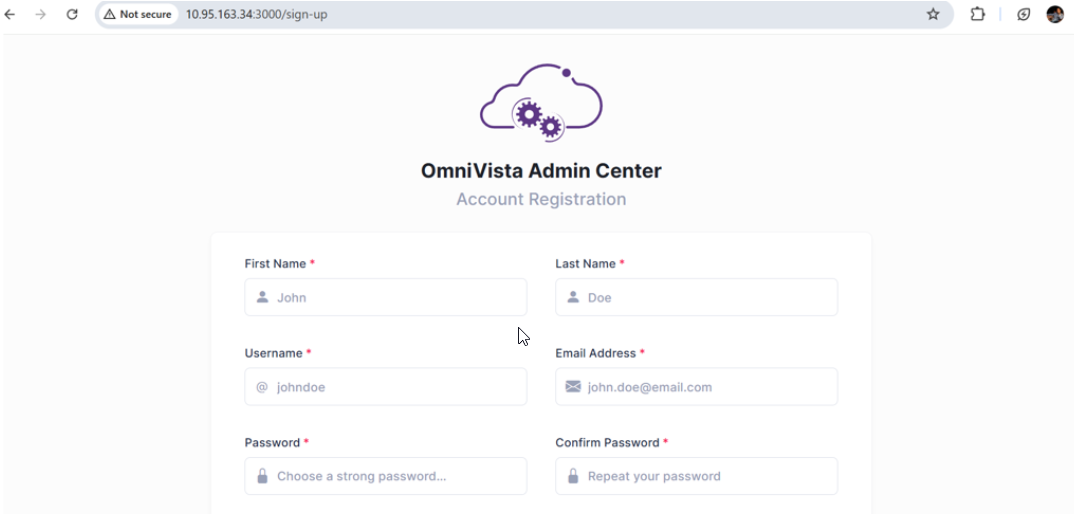Screen dimensions: 1074x514
Task: Click the icon beside the profile avatar
Action: tap(1024, 14)
